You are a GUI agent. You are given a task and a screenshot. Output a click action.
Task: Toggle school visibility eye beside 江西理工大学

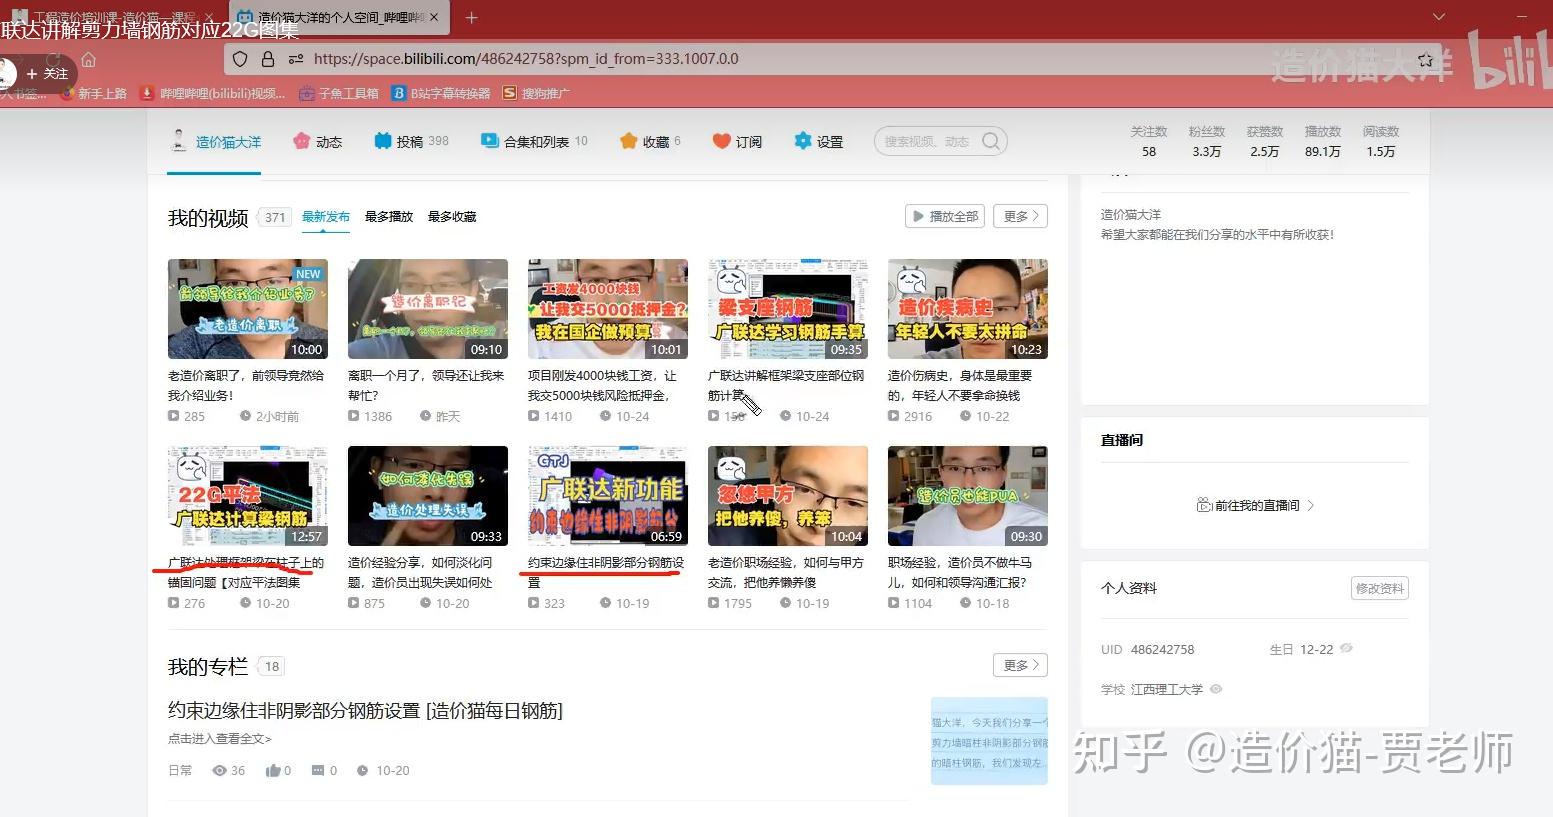point(1215,689)
